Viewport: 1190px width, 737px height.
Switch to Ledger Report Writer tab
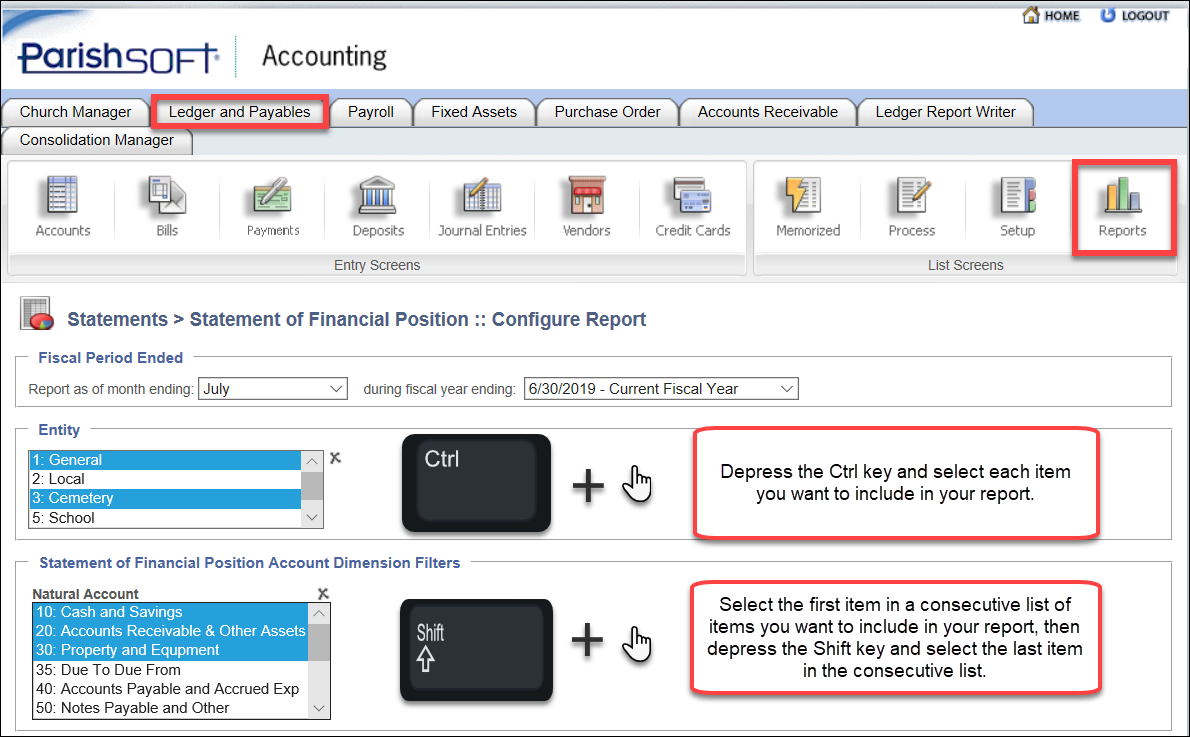point(946,112)
